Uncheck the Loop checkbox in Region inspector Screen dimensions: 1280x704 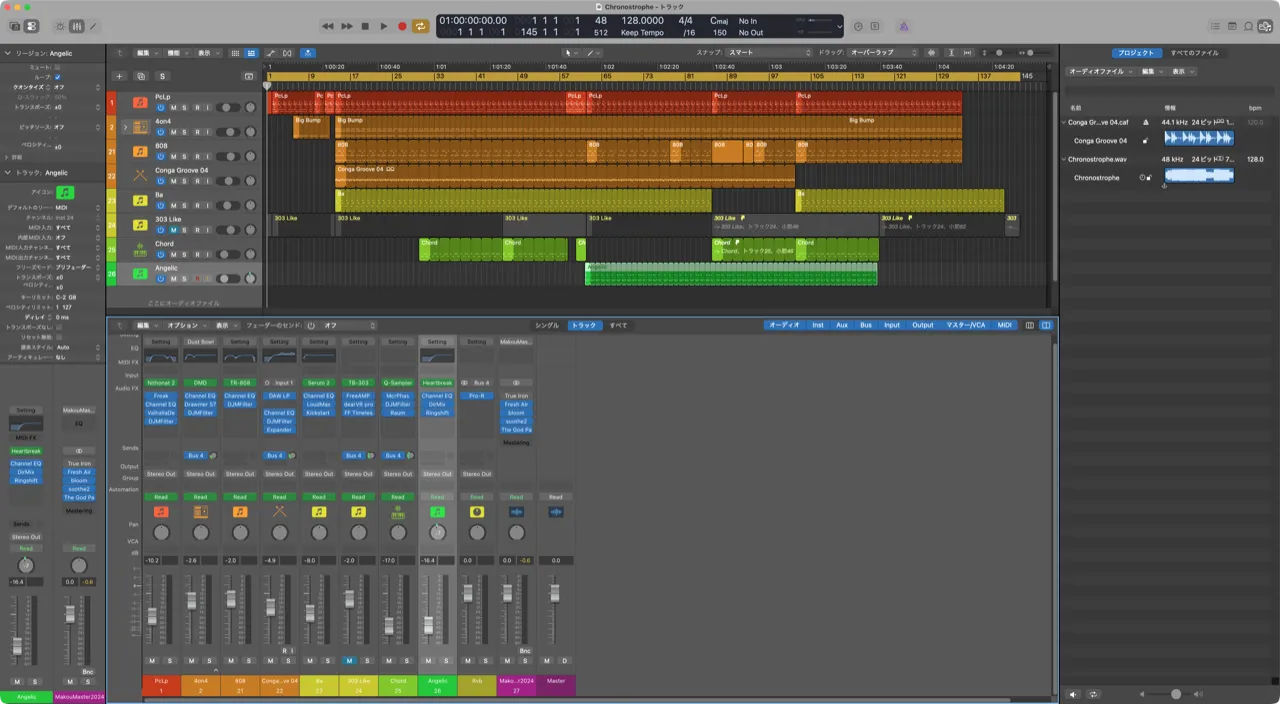[57, 77]
